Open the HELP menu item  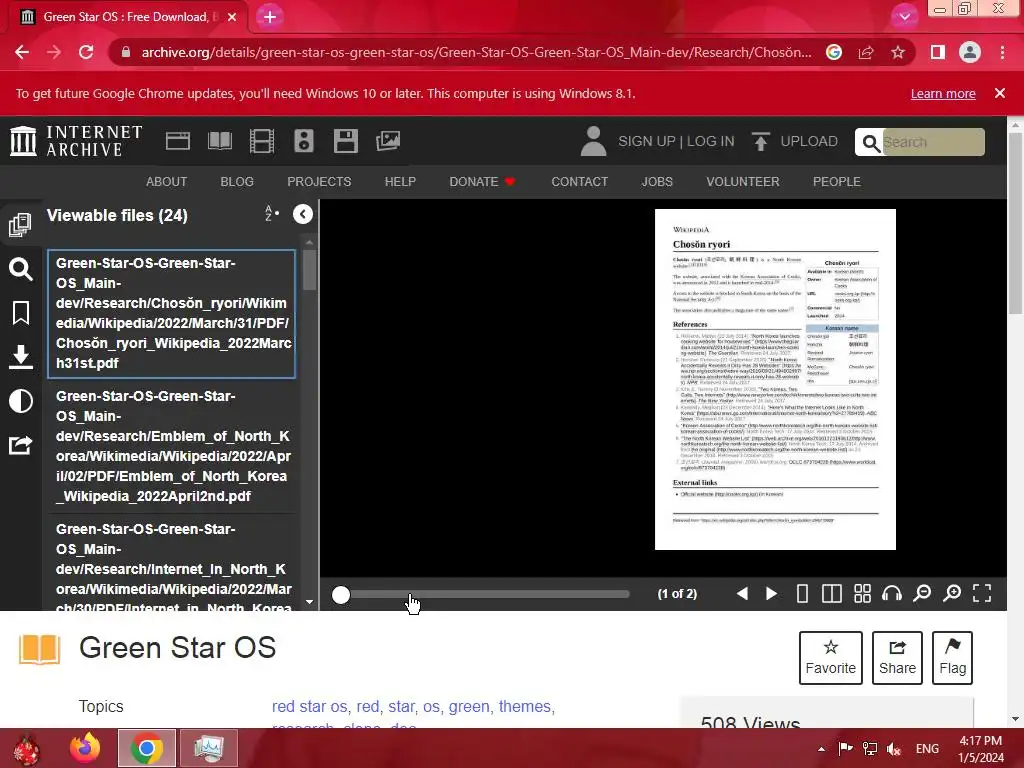(400, 182)
